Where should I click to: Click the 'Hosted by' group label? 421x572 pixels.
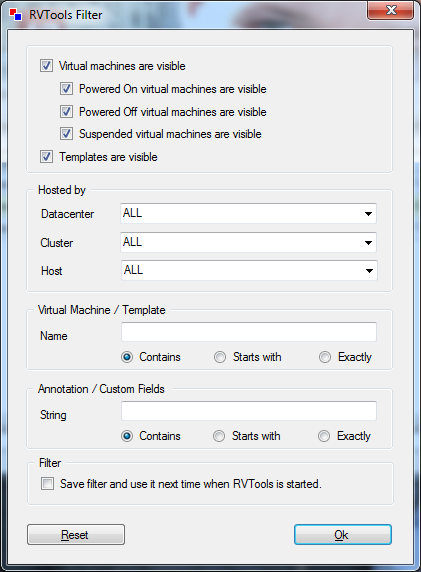[62, 190]
